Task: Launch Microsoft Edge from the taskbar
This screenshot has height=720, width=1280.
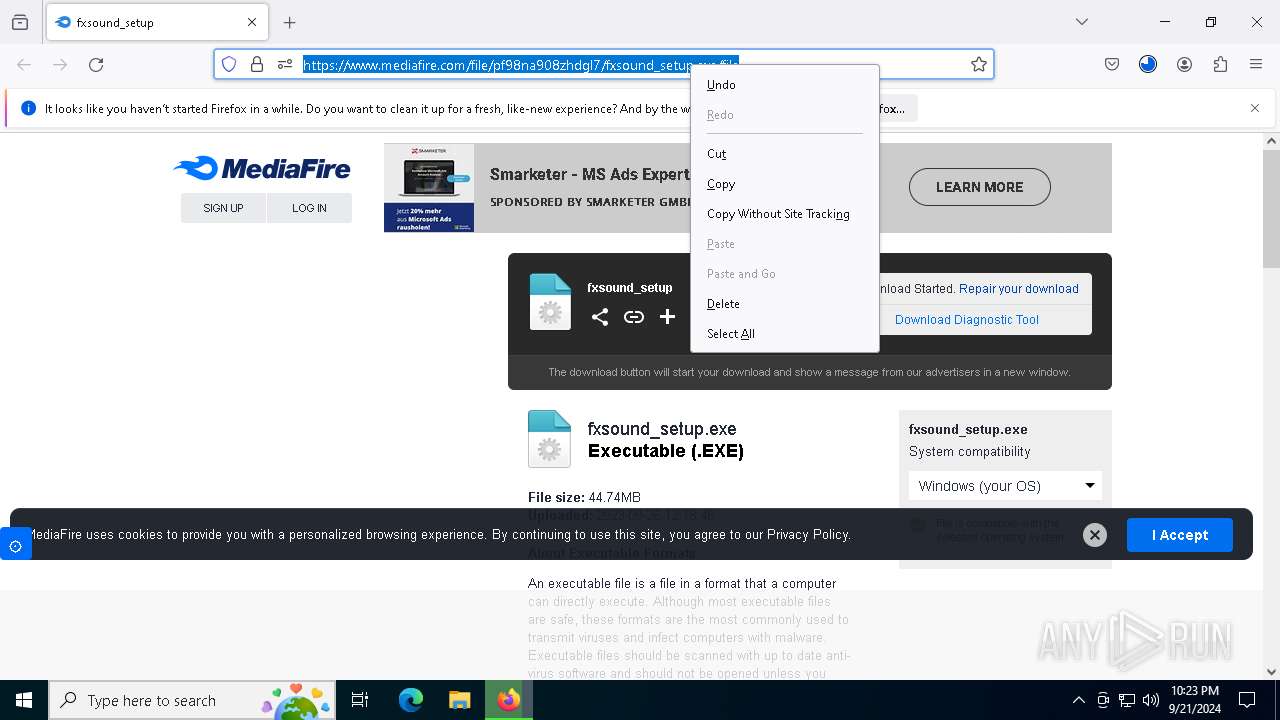Action: (x=411, y=700)
